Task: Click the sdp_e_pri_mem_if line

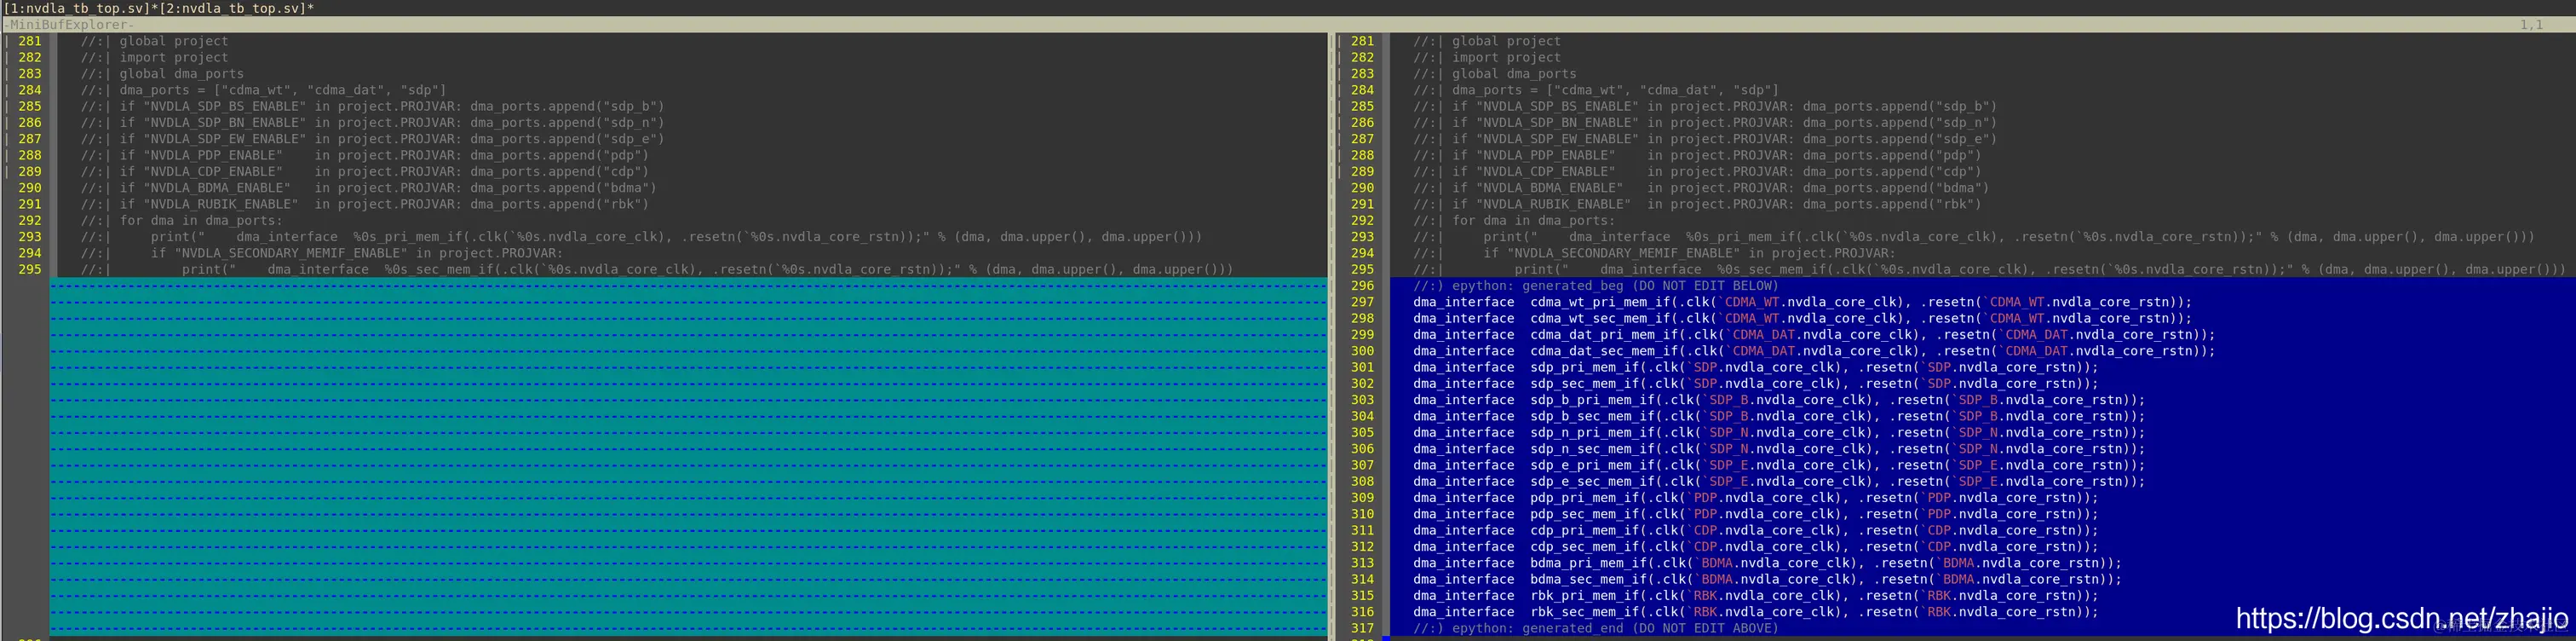Action: pos(1779,465)
